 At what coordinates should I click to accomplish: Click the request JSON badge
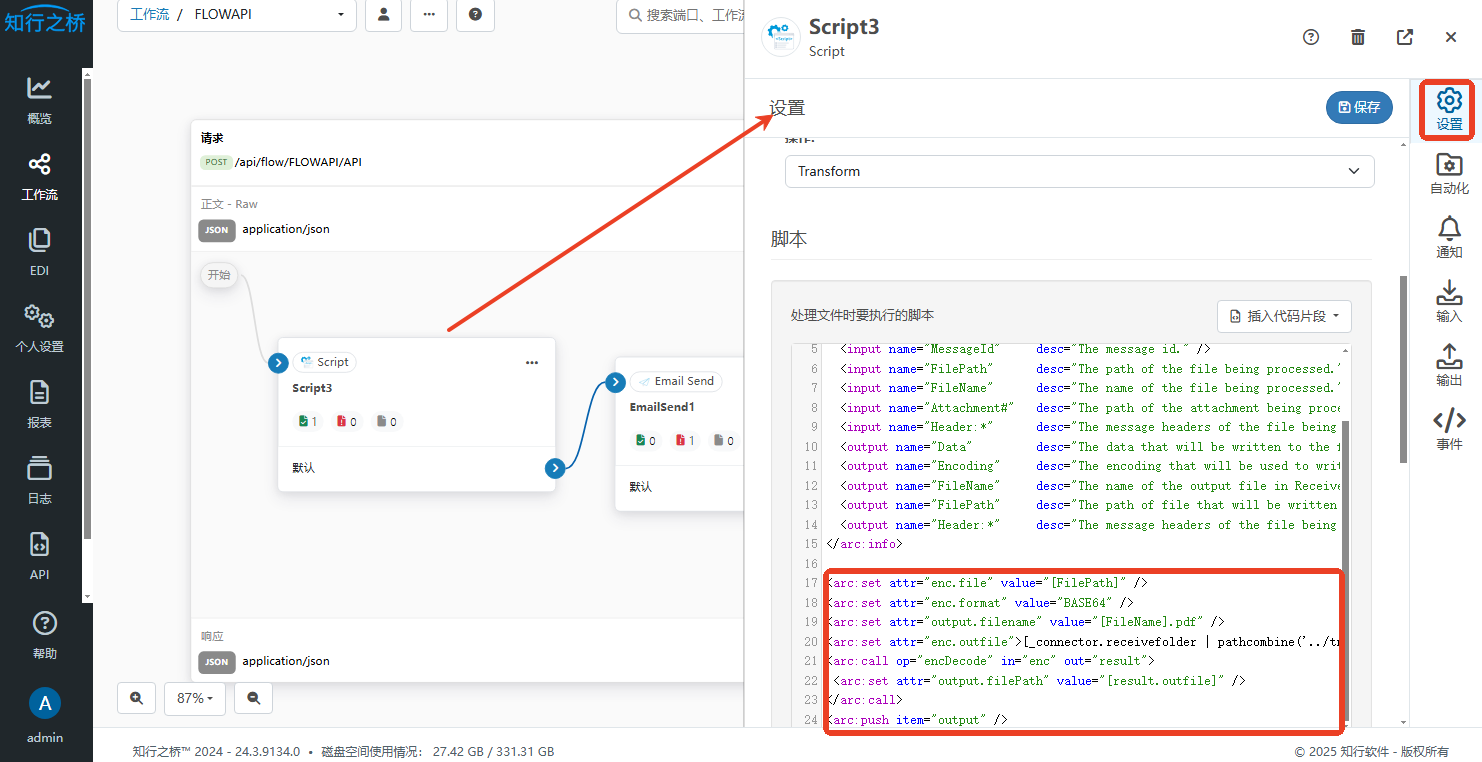coord(217,230)
